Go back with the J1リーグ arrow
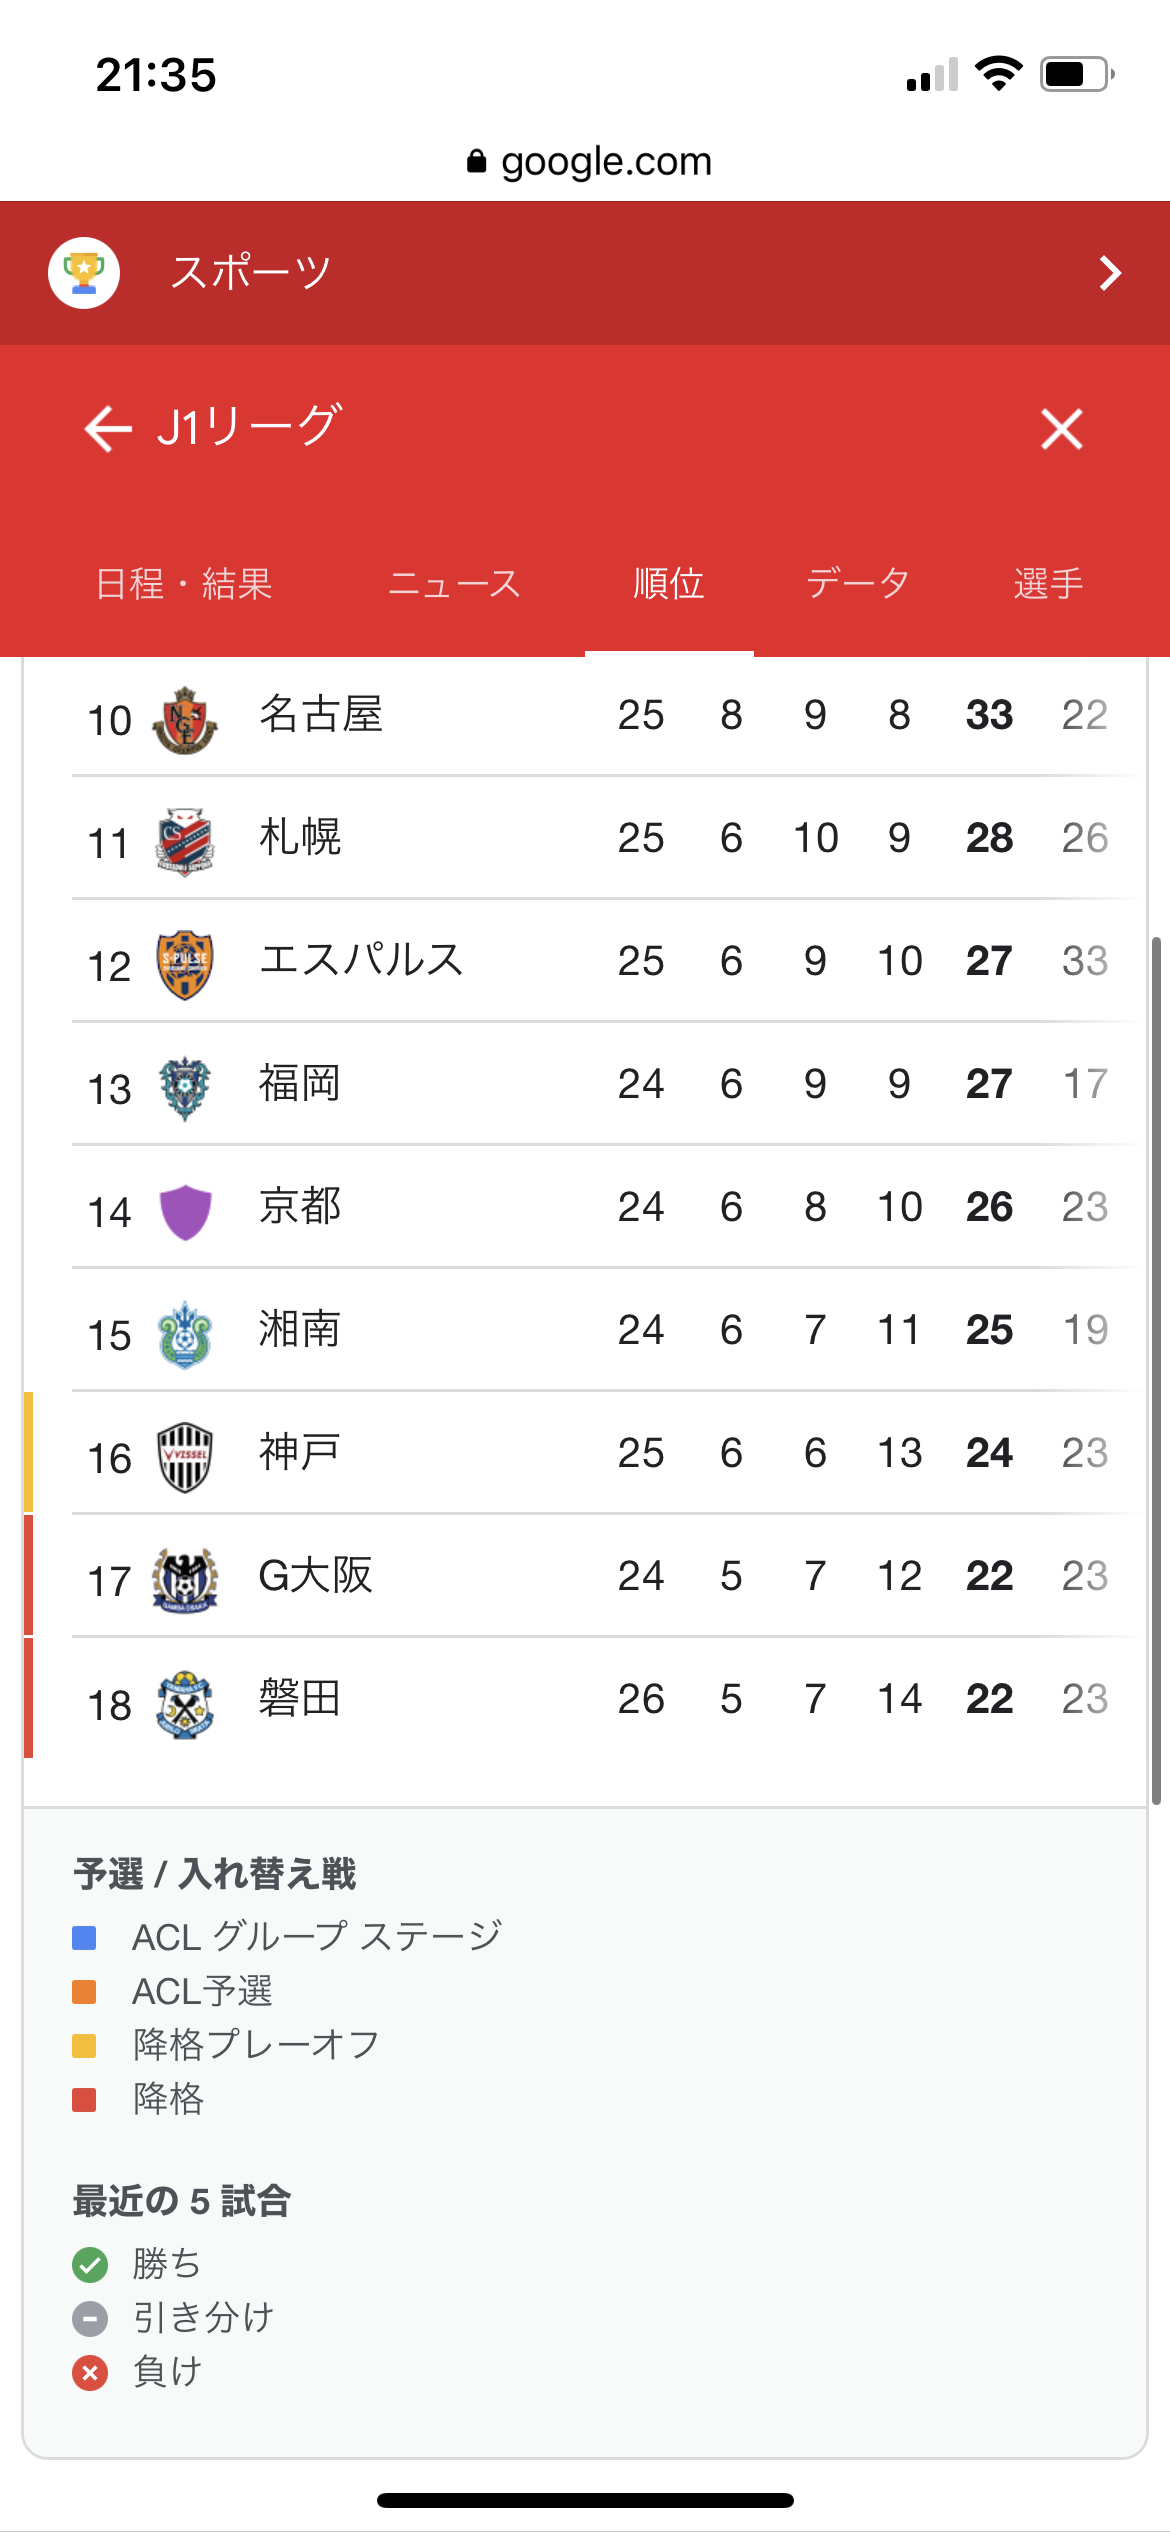 click(108, 429)
